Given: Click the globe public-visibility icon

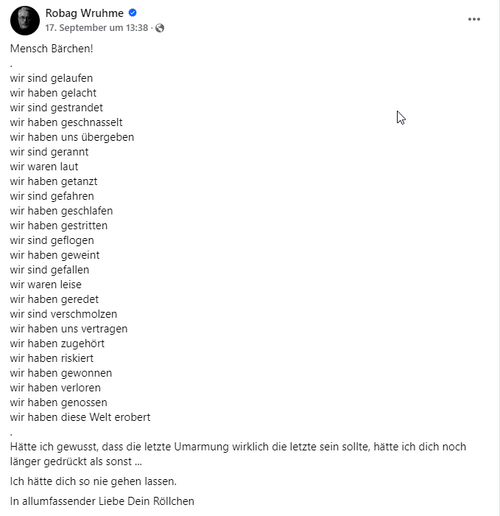Looking at the screenshot, I should point(160,28).
